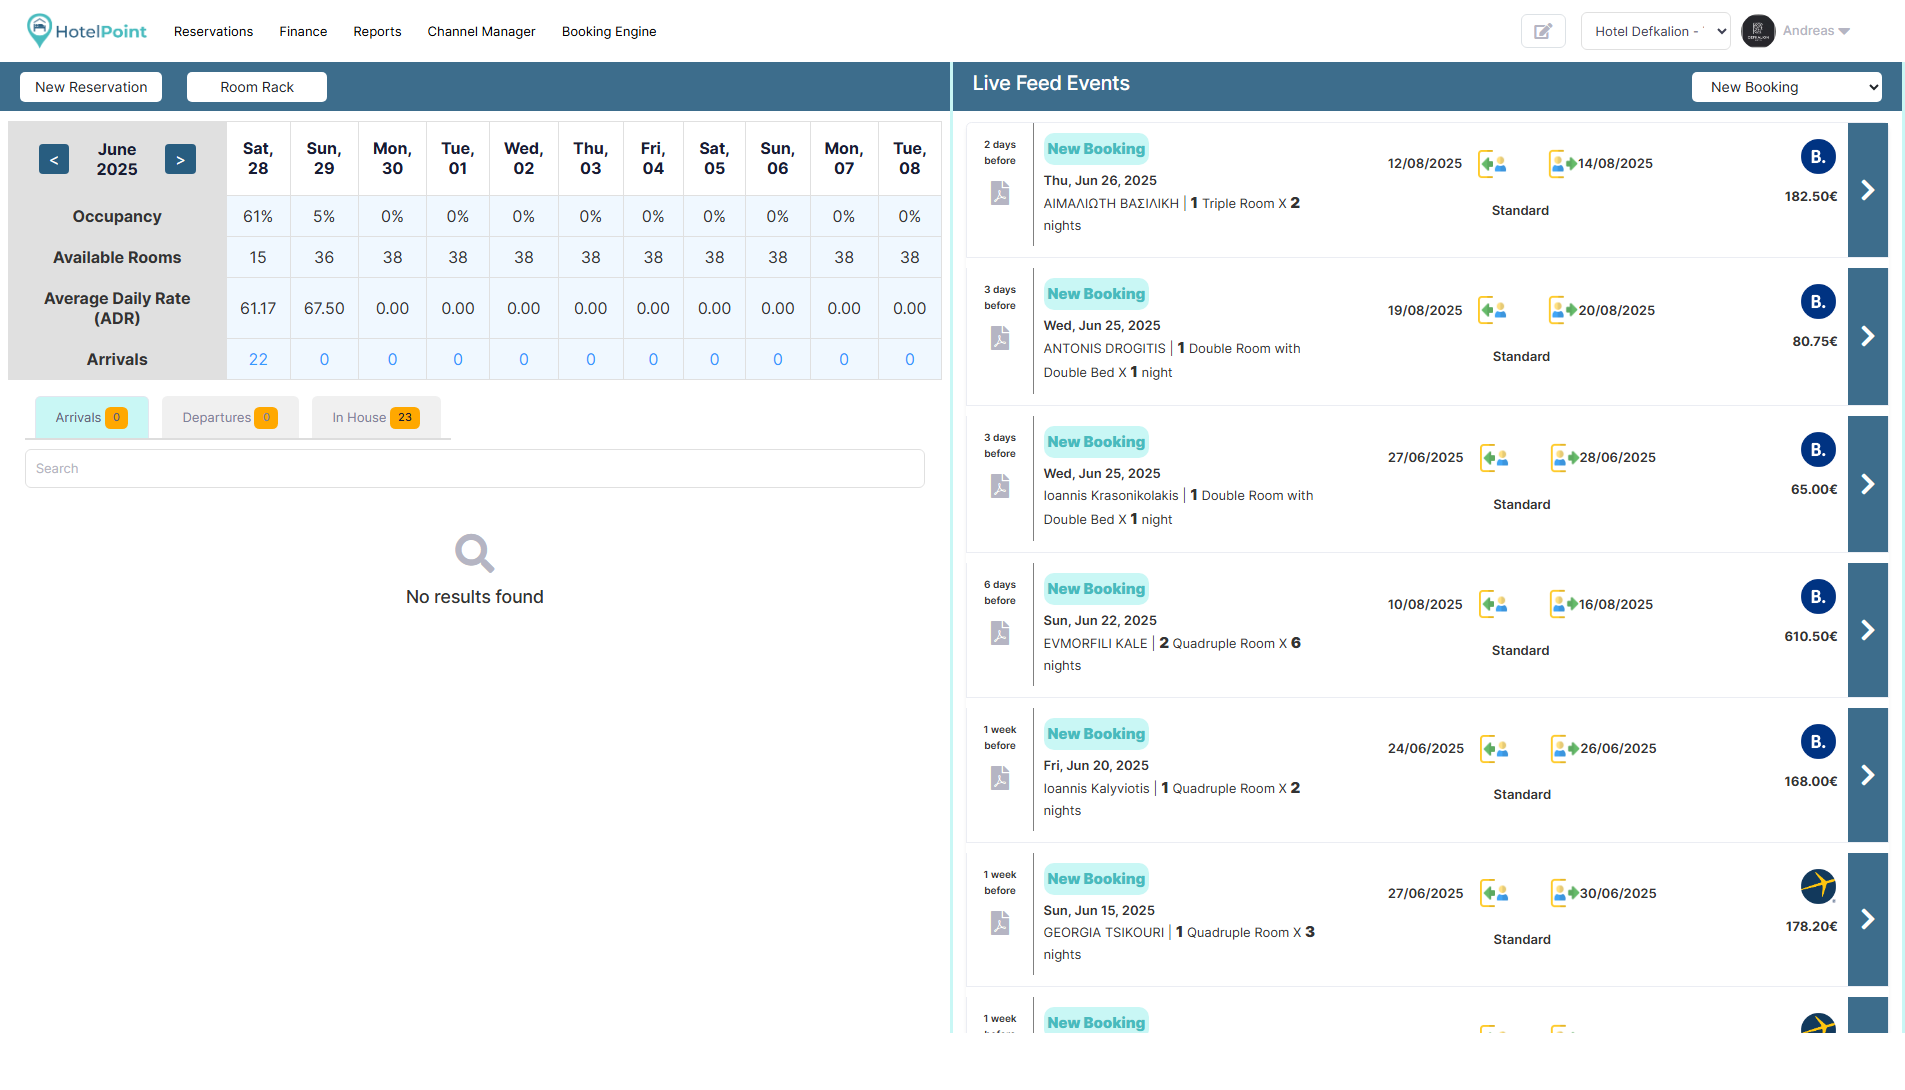Open the Finance menu

(x=303, y=31)
